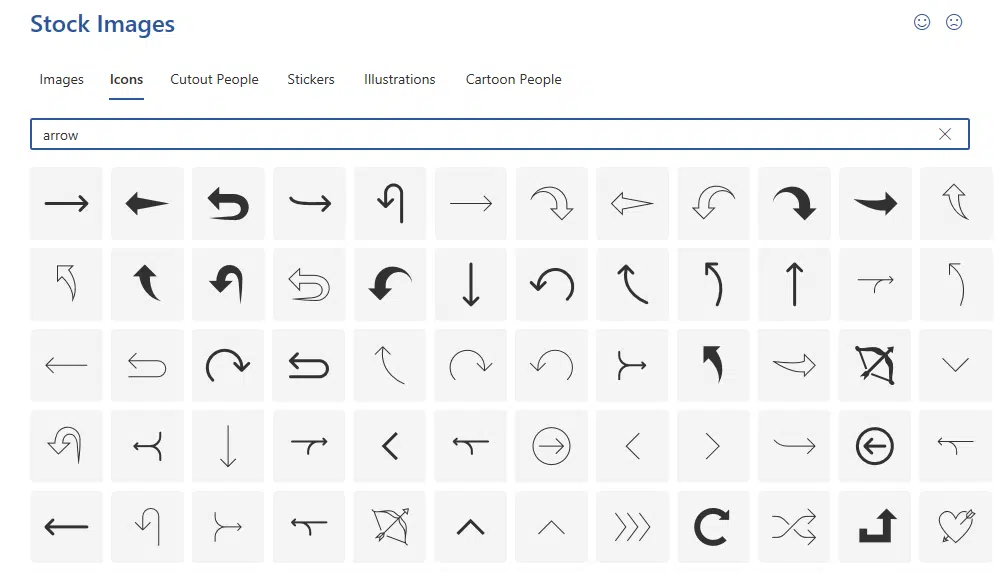
Task: Switch to the Images tab
Action: pos(61,79)
